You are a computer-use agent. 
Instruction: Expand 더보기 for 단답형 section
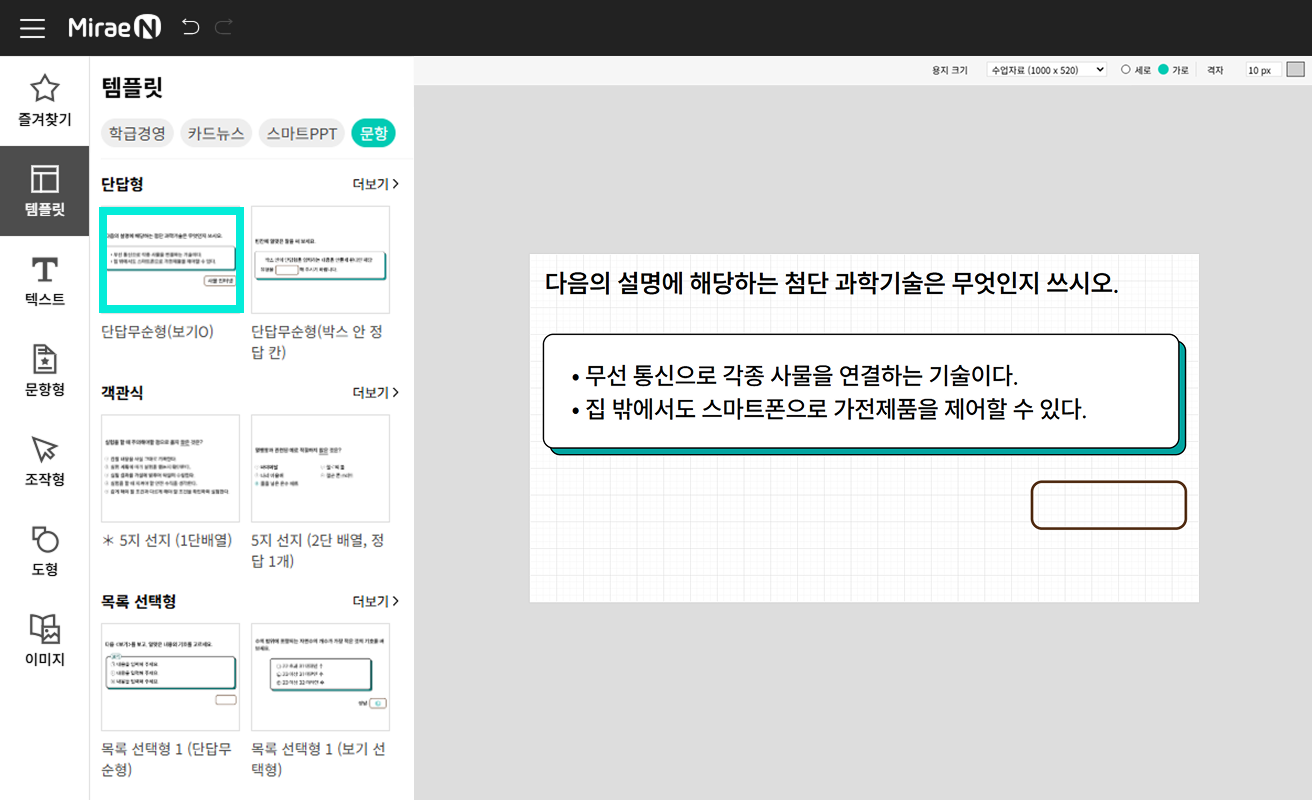(375, 184)
